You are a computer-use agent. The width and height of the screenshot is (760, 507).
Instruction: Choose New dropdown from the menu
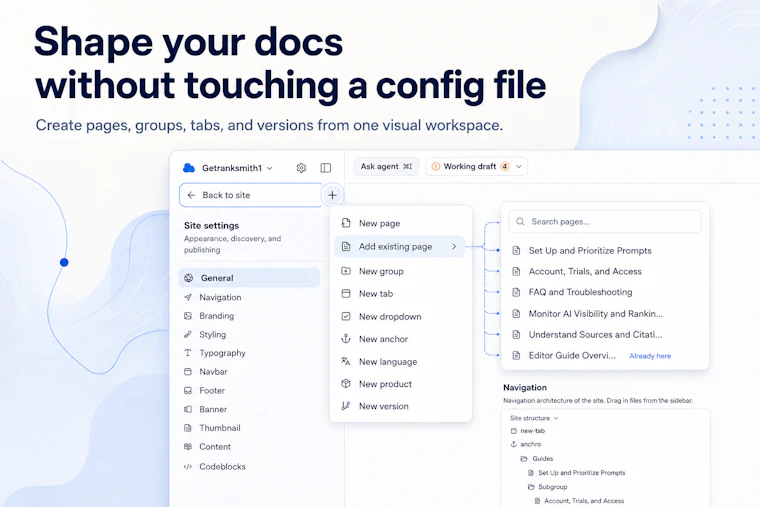coord(400,317)
